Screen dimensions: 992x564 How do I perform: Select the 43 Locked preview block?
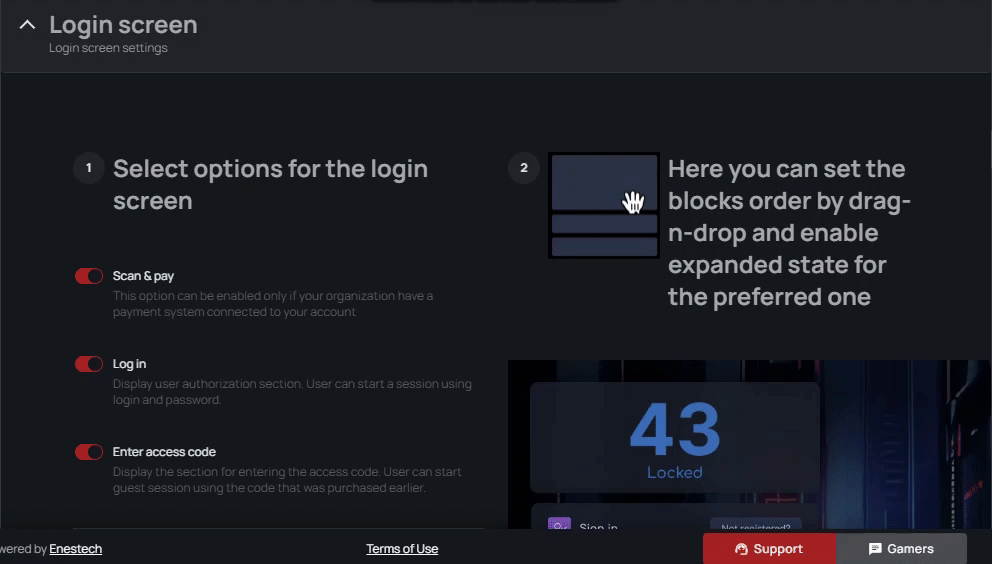pyautogui.click(x=674, y=438)
